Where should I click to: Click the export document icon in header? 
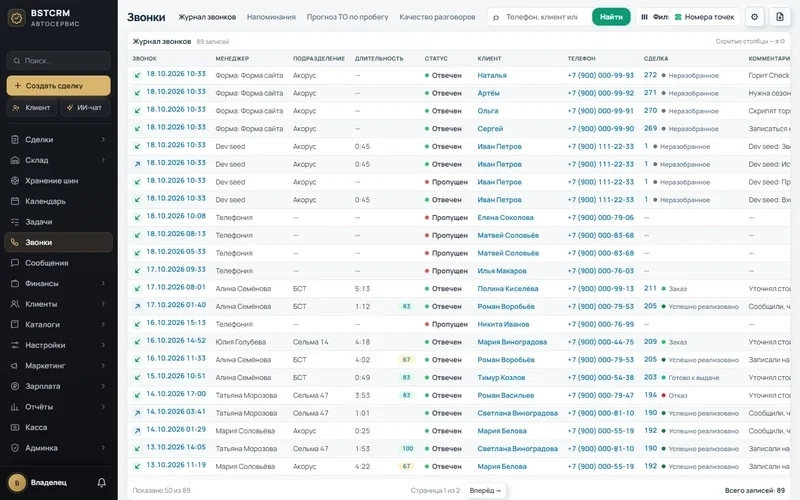(780, 17)
